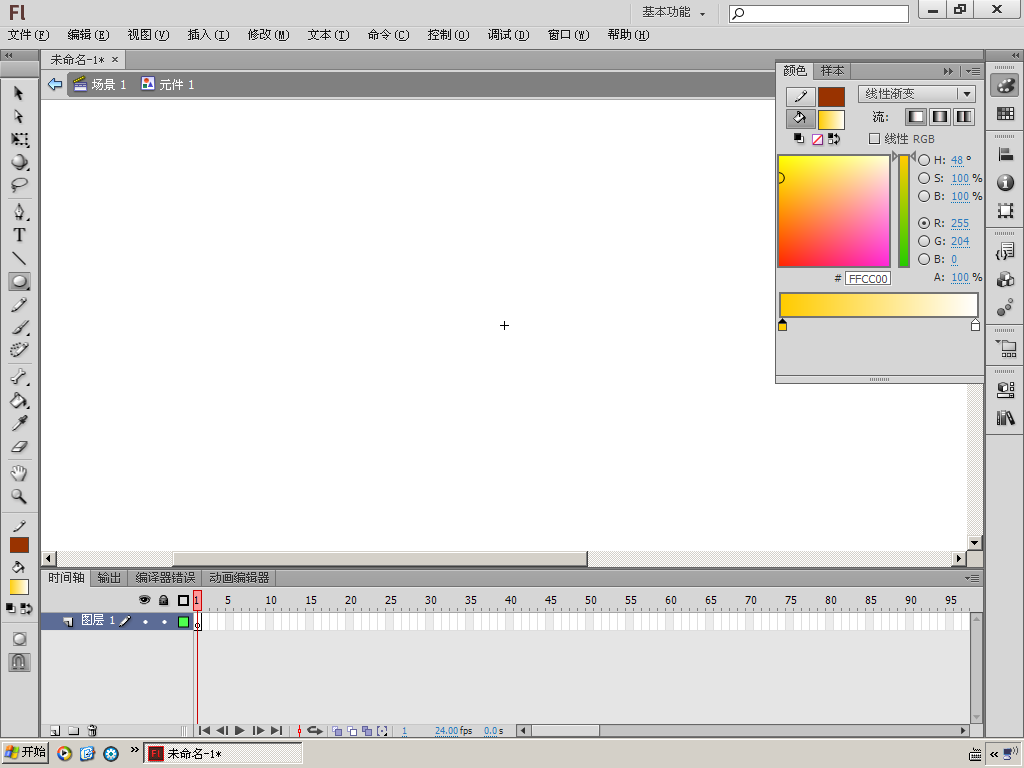
Task: Expand the right dock panels
Action: tap(1015, 56)
